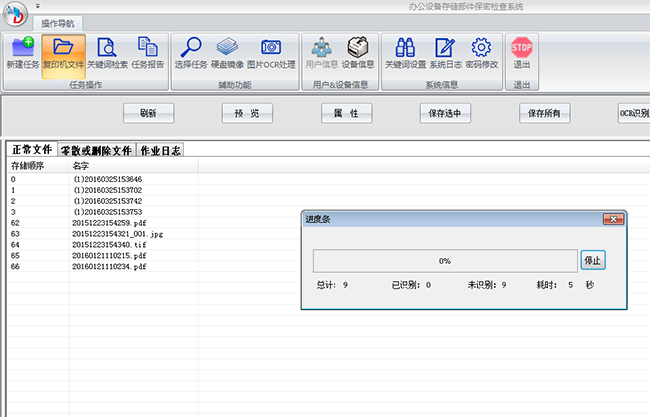Click the 保存选中 (Save Selected) button

click(445, 113)
